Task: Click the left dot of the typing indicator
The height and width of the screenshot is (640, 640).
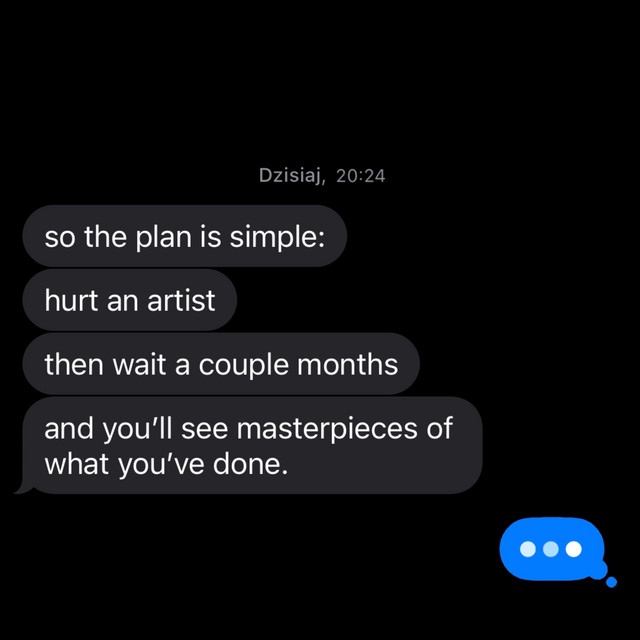Action: 528,549
